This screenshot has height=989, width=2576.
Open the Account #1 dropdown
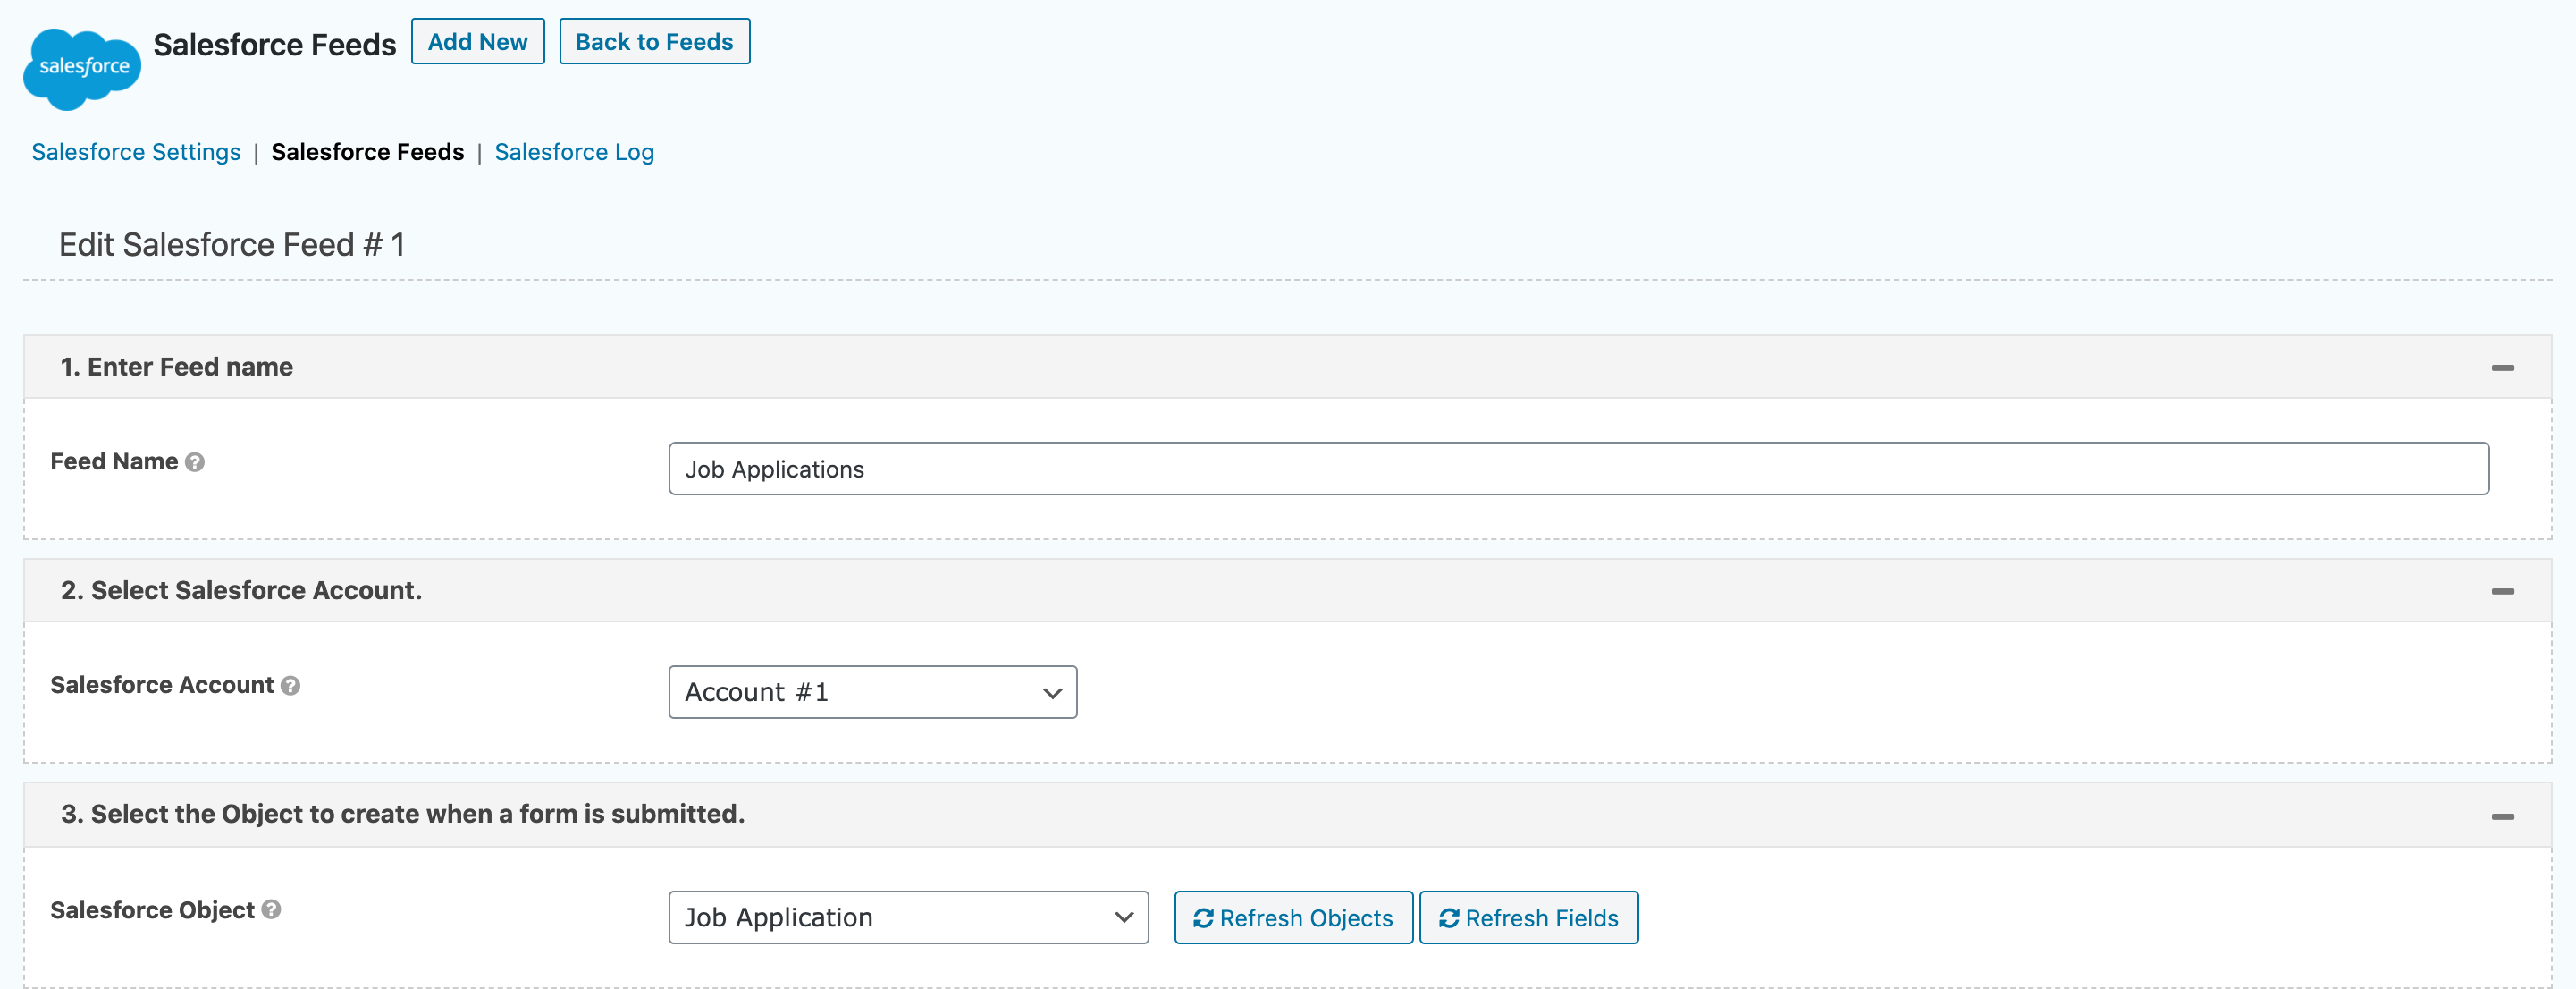click(x=872, y=692)
